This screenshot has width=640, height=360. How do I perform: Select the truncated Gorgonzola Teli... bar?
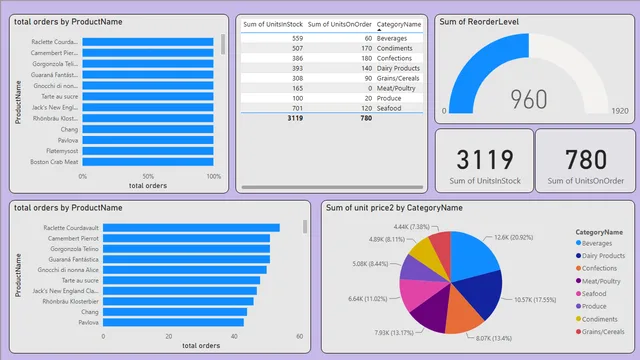click(x=148, y=64)
